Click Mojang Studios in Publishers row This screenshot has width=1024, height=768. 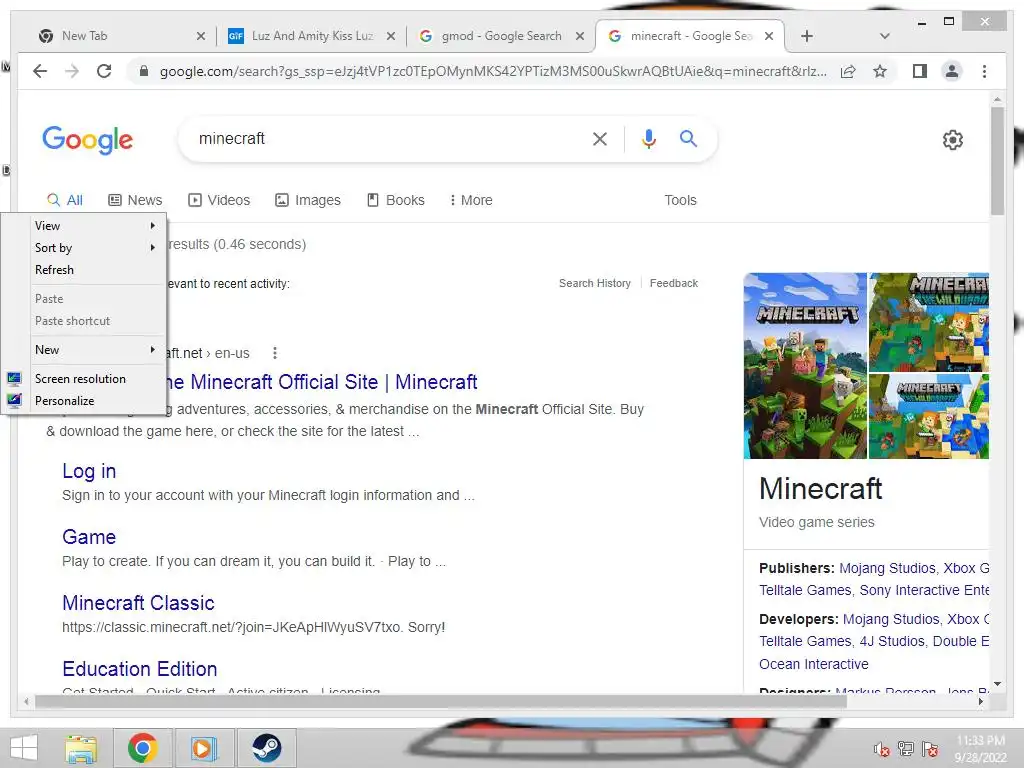[887, 568]
